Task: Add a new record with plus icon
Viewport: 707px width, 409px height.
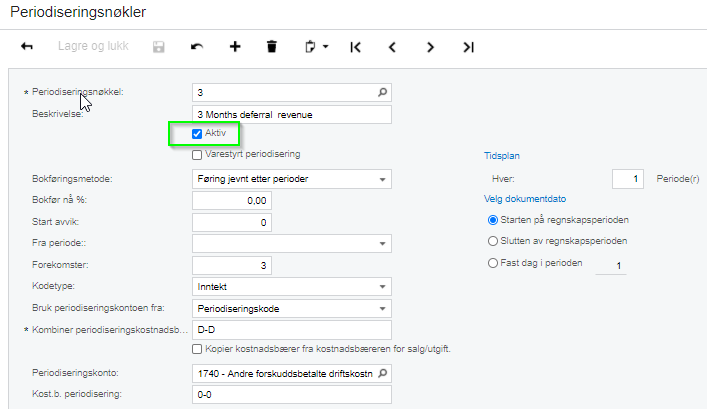Action: point(235,46)
